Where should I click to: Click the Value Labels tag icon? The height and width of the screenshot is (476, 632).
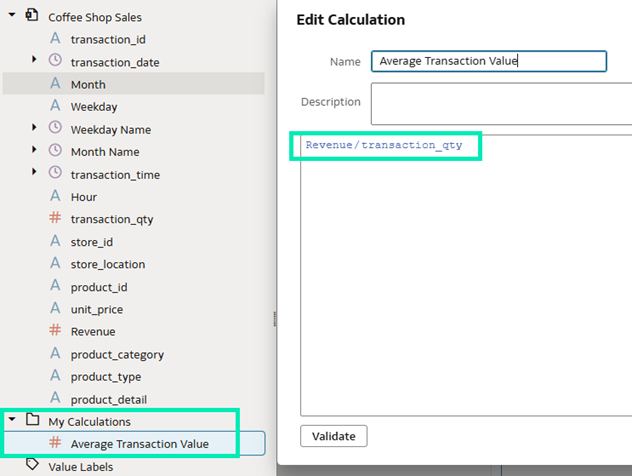coord(32,466)
